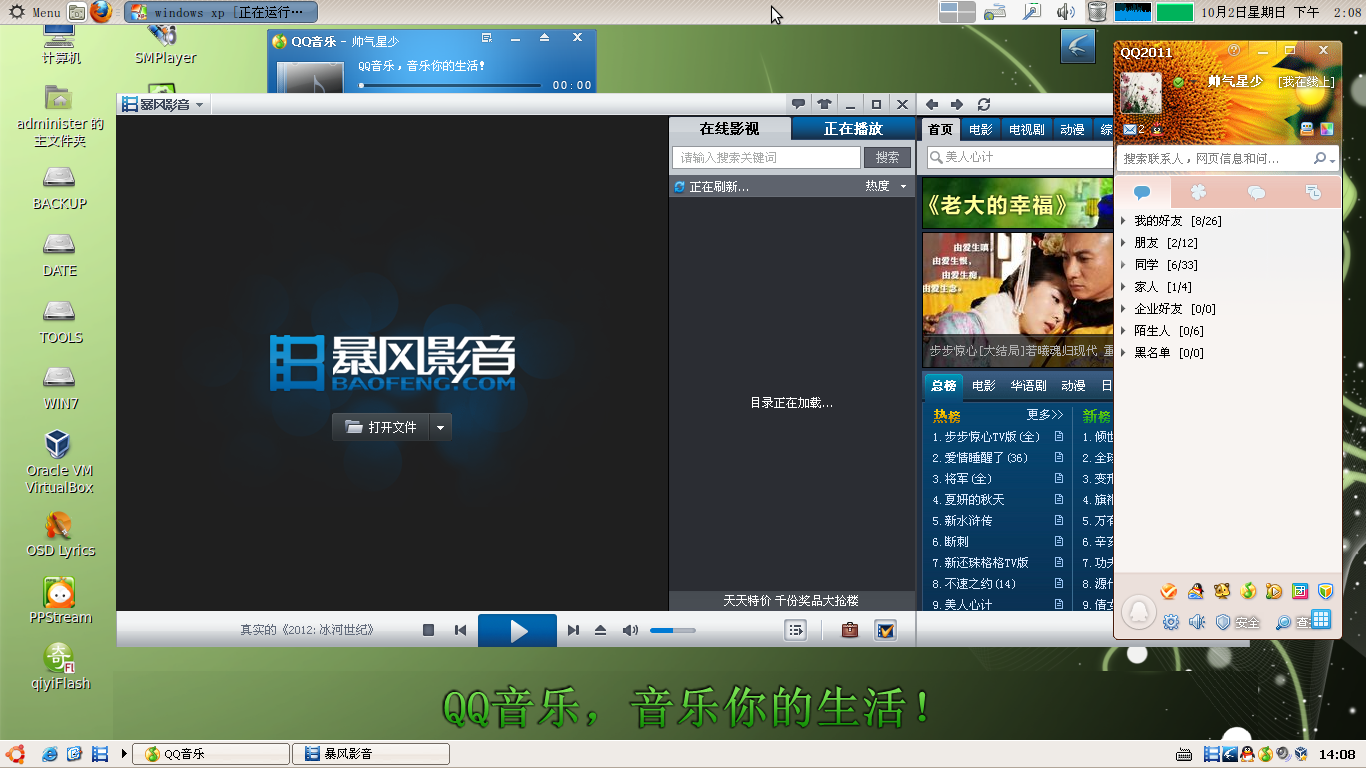The image size is (1366, 768).
Task: Toggle the Baofeng playlist panel button
Action: coord(795,630)
